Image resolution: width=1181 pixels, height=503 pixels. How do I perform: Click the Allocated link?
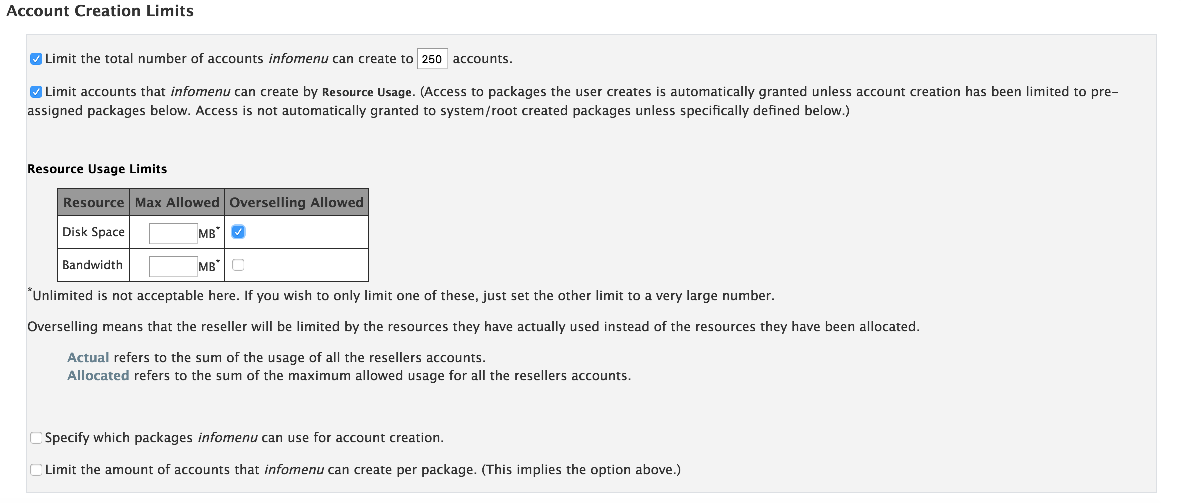click(x=98, y=376)
